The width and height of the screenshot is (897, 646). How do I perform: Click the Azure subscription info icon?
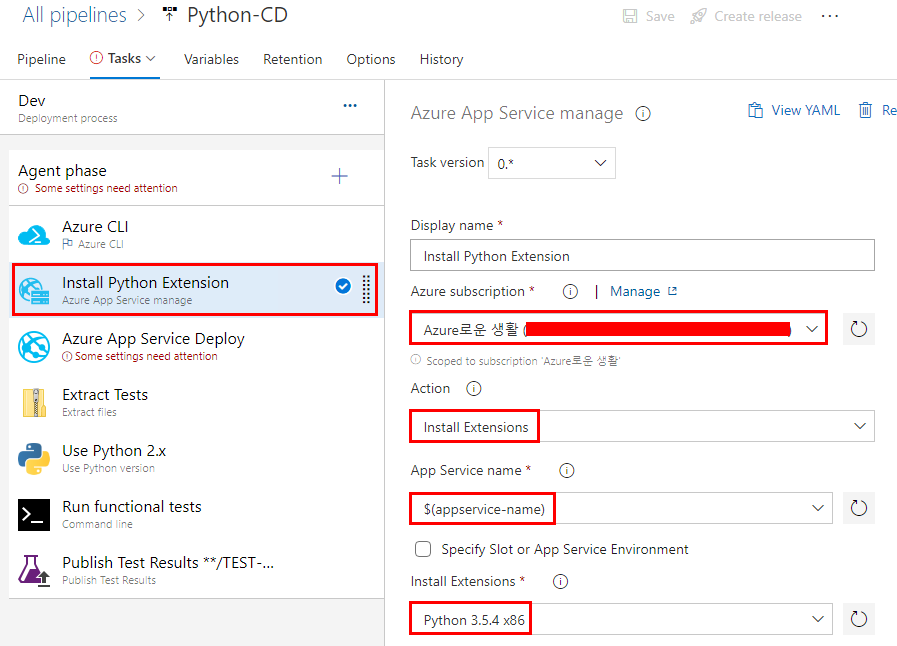[570, 292]
